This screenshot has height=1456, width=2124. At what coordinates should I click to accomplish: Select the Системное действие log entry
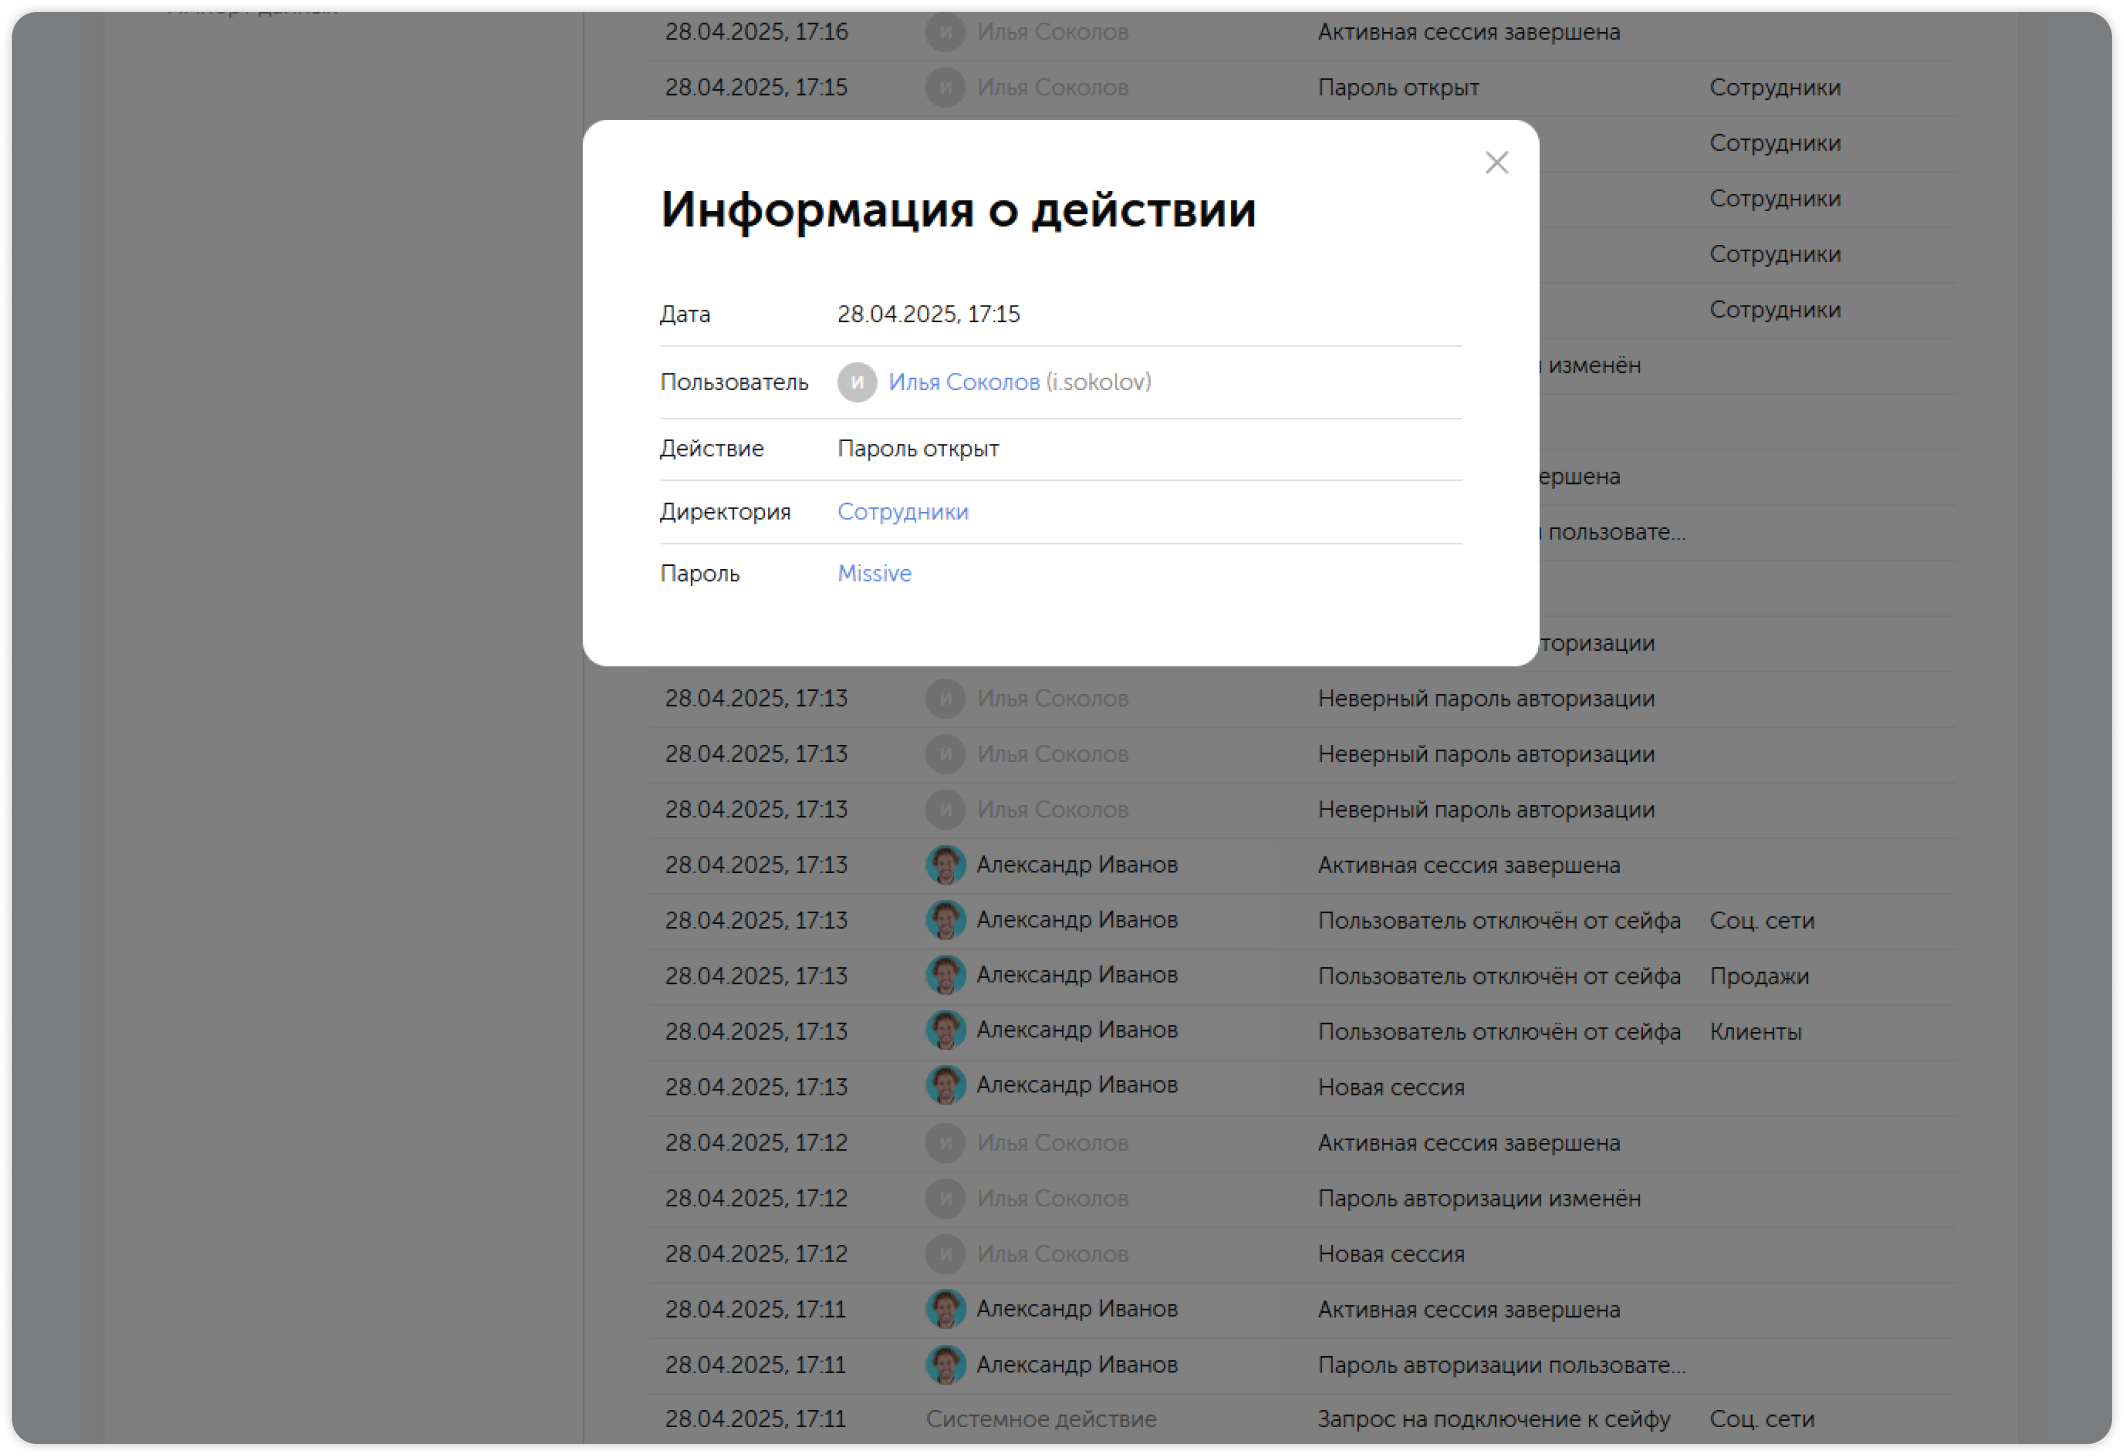1041,1418
